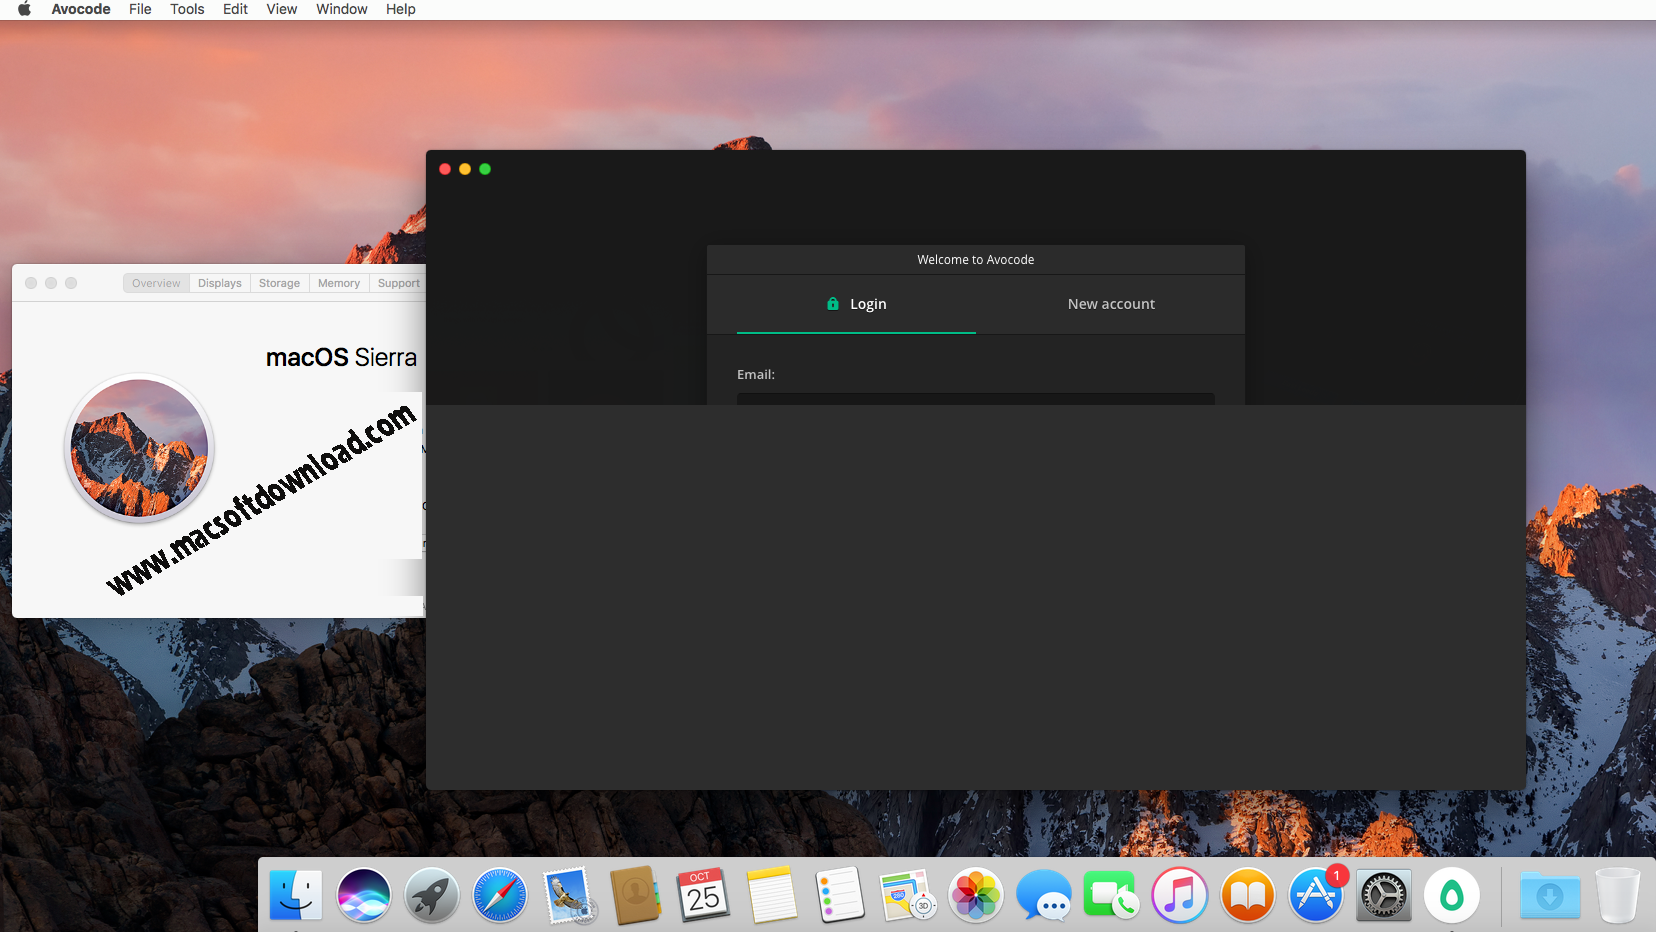Switch to the New account tab

[x=1111, y=304]
